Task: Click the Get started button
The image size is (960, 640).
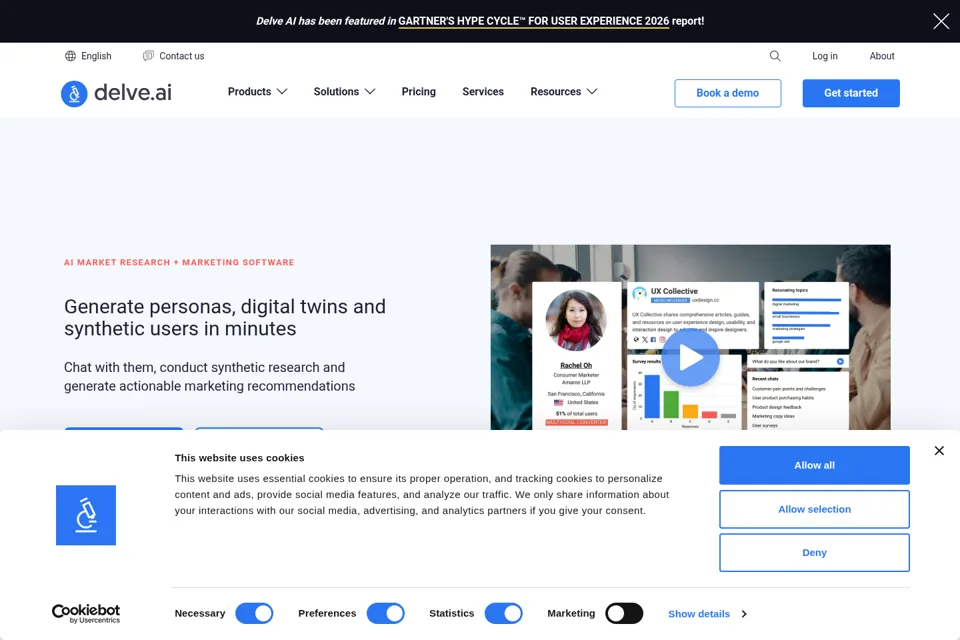Action: [x=851, y=93]
